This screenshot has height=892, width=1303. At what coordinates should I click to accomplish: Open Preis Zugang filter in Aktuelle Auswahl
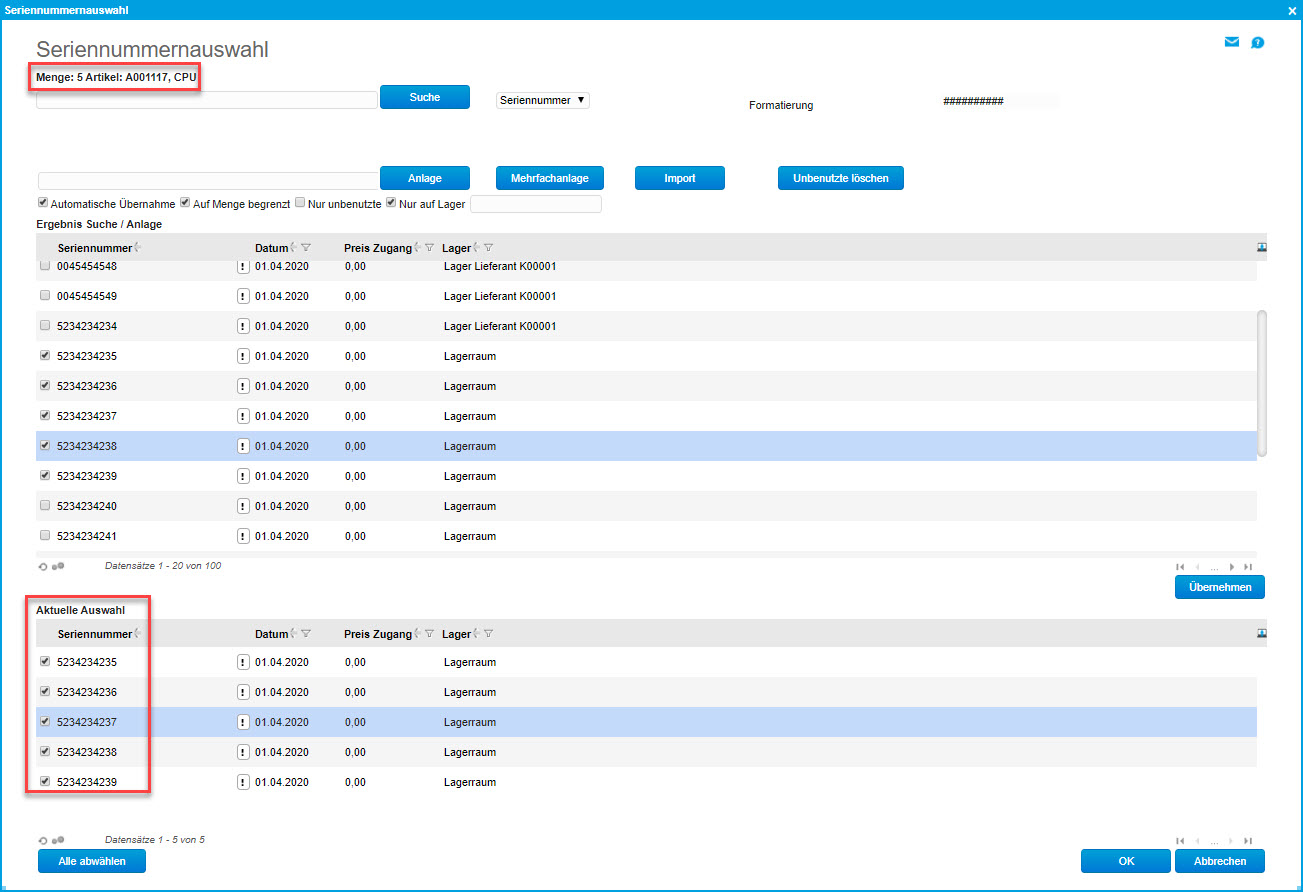tap(429, 633)
